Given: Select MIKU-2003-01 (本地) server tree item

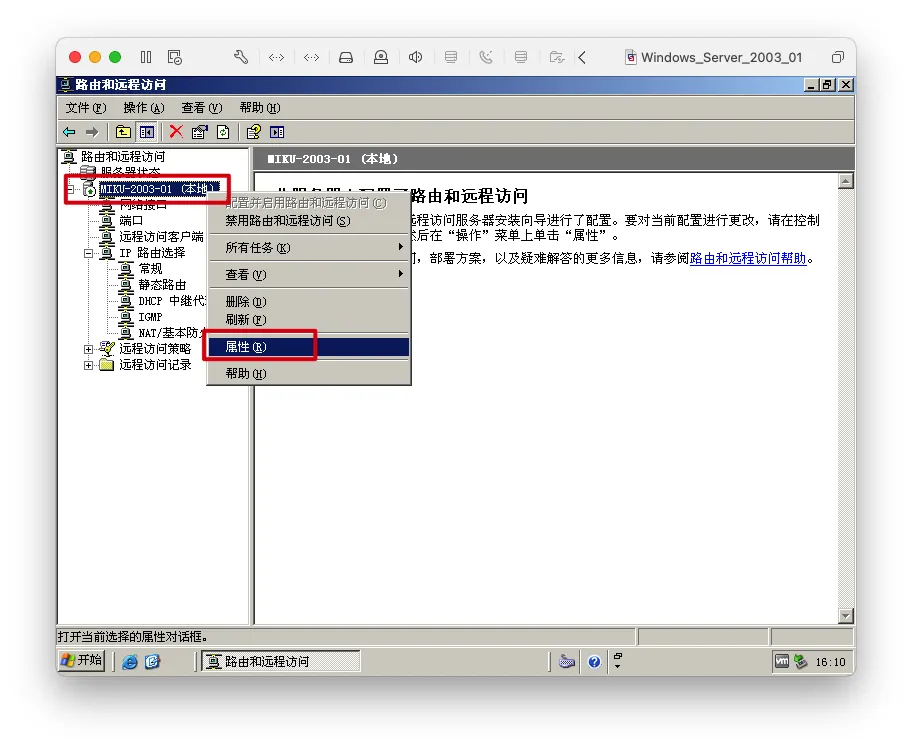Looking at the screenshot, I should (x=158, y=189).
